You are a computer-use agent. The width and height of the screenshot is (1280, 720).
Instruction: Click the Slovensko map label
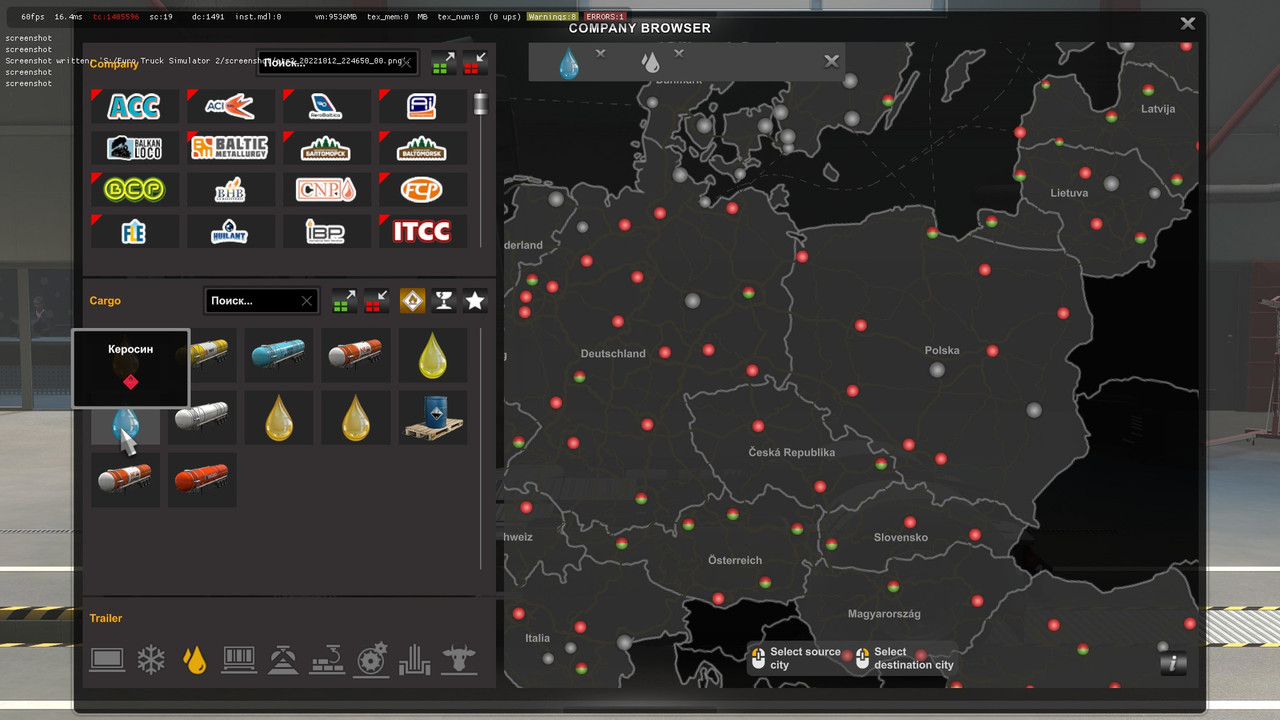click(x=901, y=537)
